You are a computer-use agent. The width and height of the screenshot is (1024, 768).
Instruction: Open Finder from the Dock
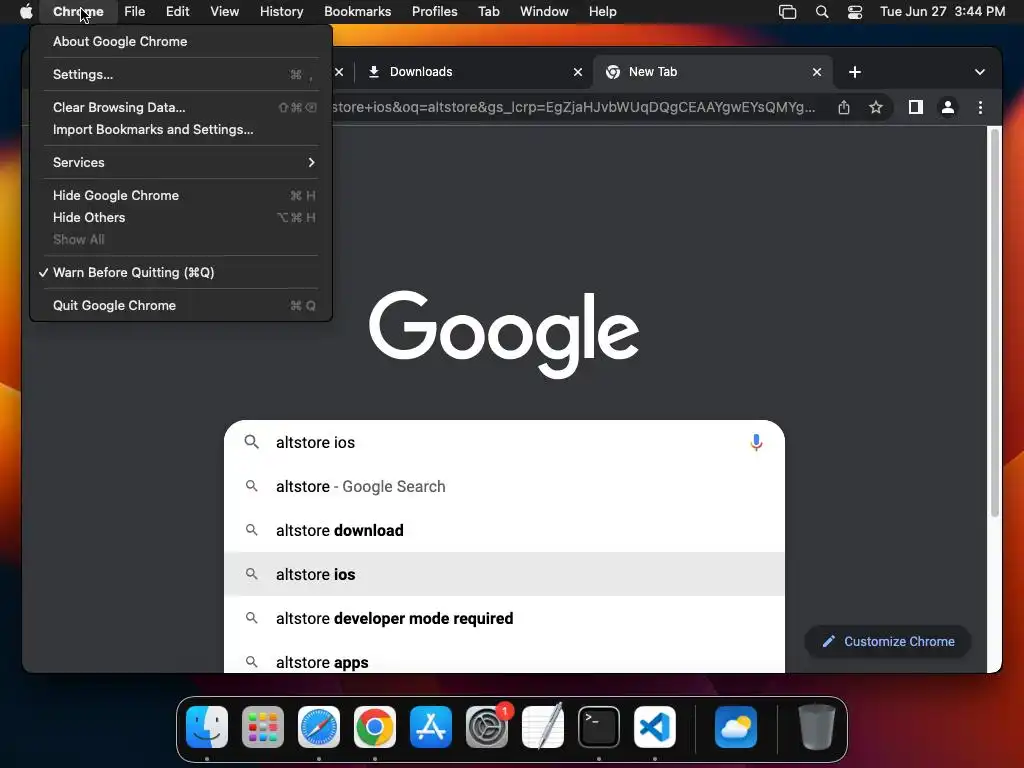(x=207, y=726)
